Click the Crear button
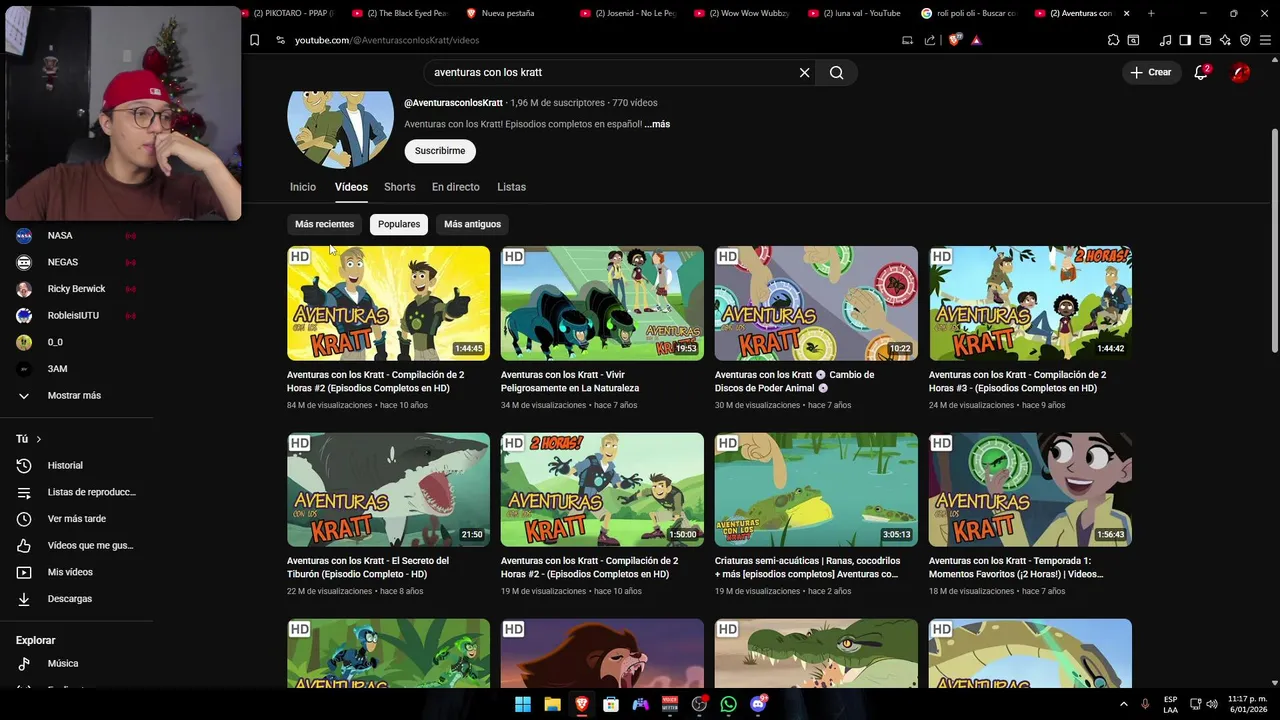Viewport: 1280px width, 720px height. point(1150,72)
